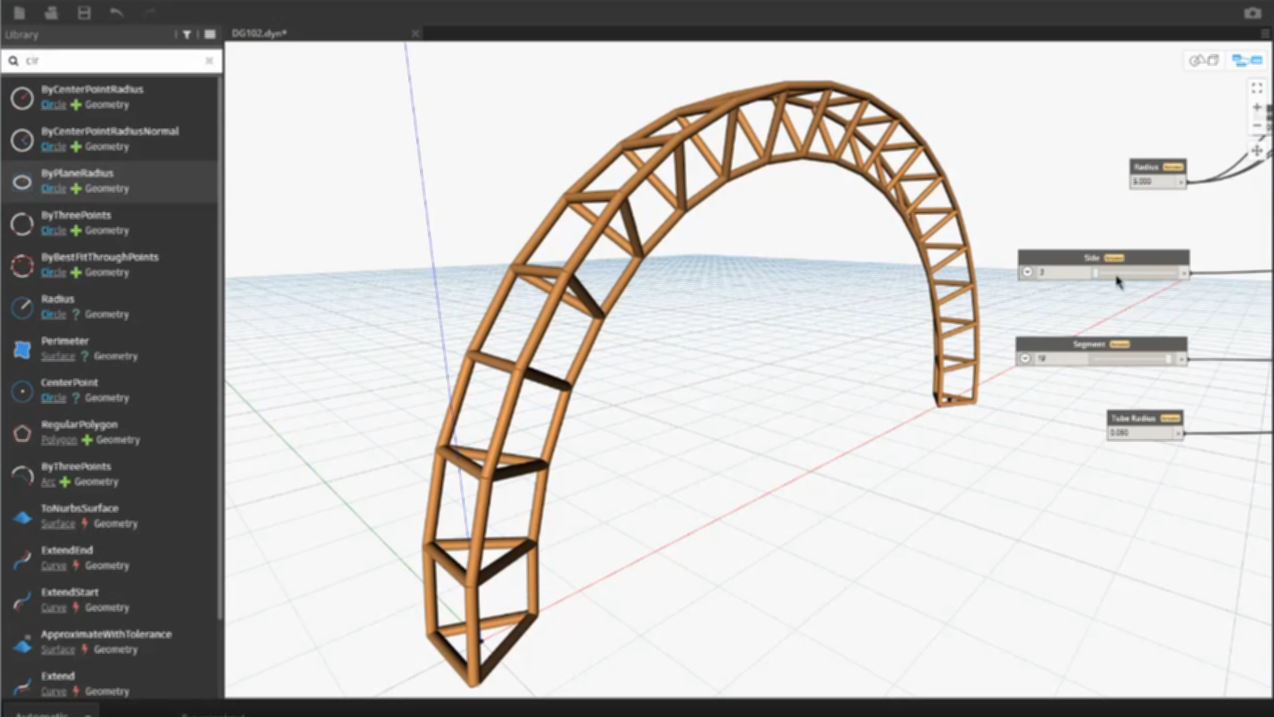Click the Save icon in toolbar
1274x717 pixels.
tap(84, 13)
